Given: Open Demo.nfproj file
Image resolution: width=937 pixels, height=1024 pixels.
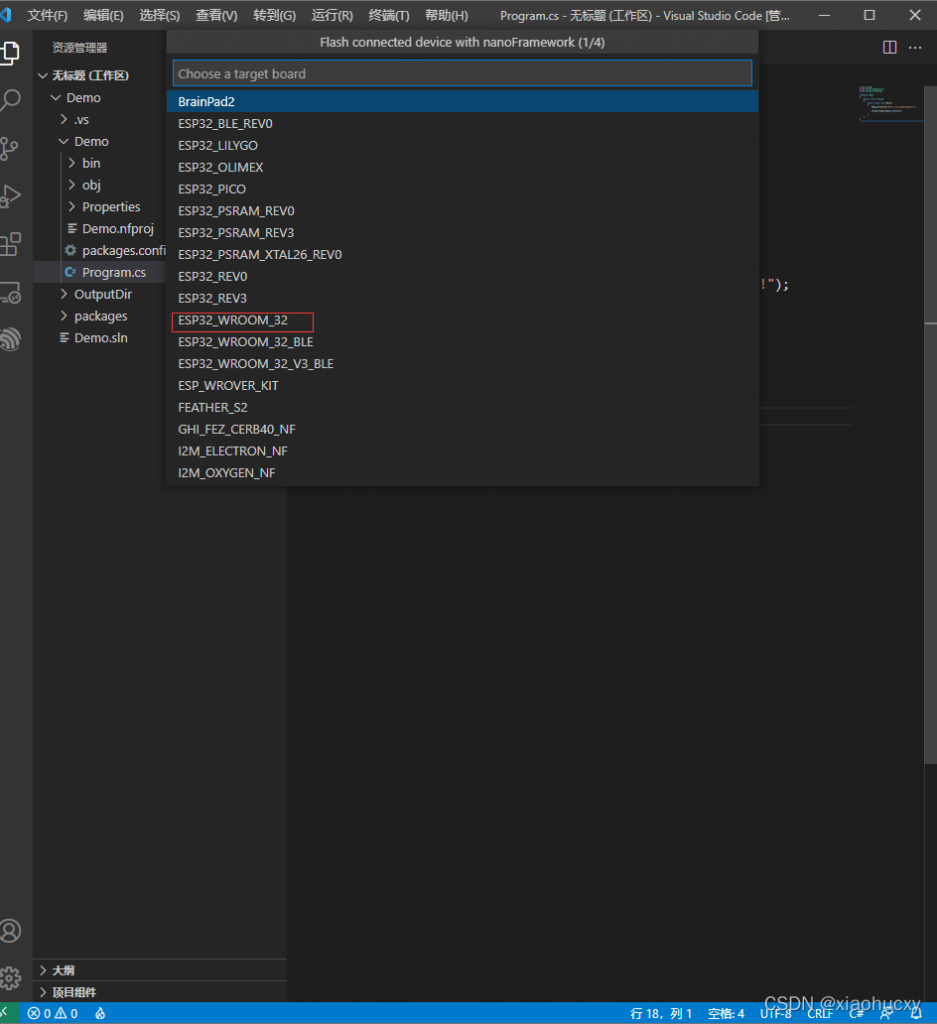Looking at the screenshot, I should (x=118, y=229).
